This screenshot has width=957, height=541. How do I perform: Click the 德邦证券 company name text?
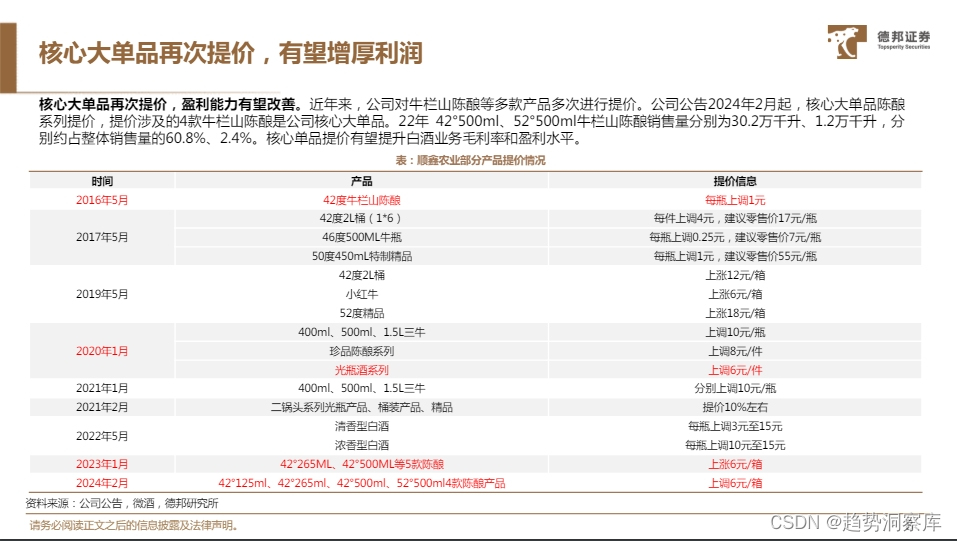coord(903,37)
